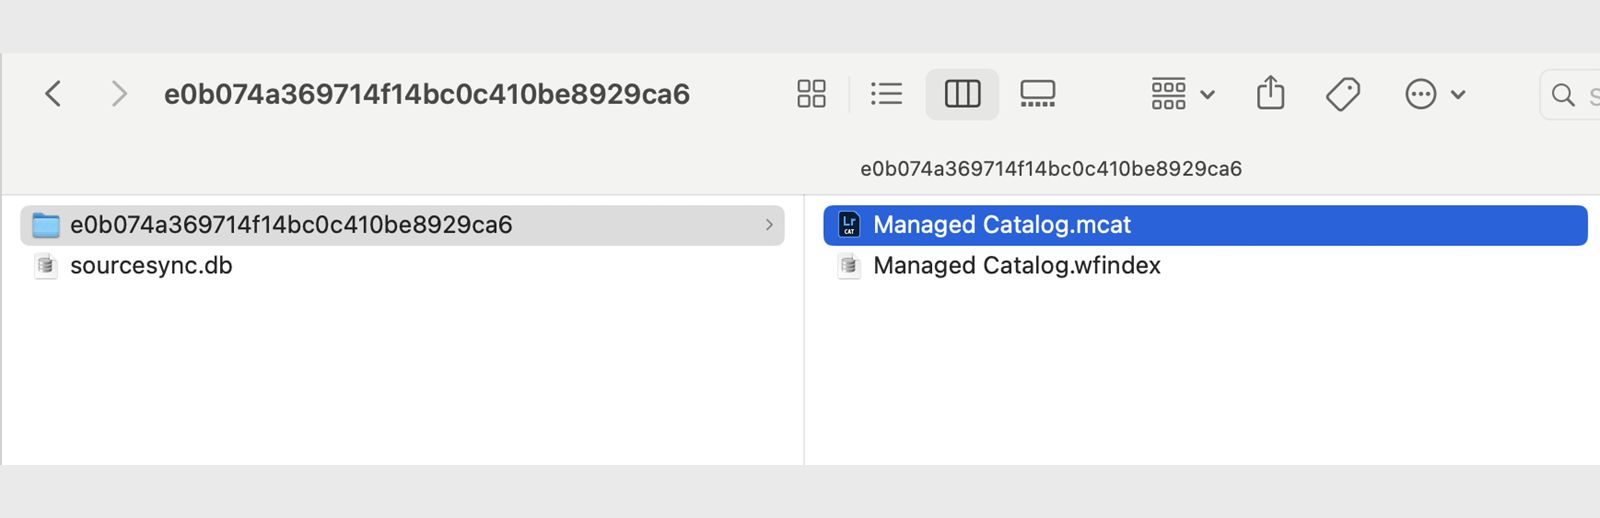Click the Tags icon
Image resolution: width=1600 pixels, height=518 pixels.
[x=1343, y=94]
